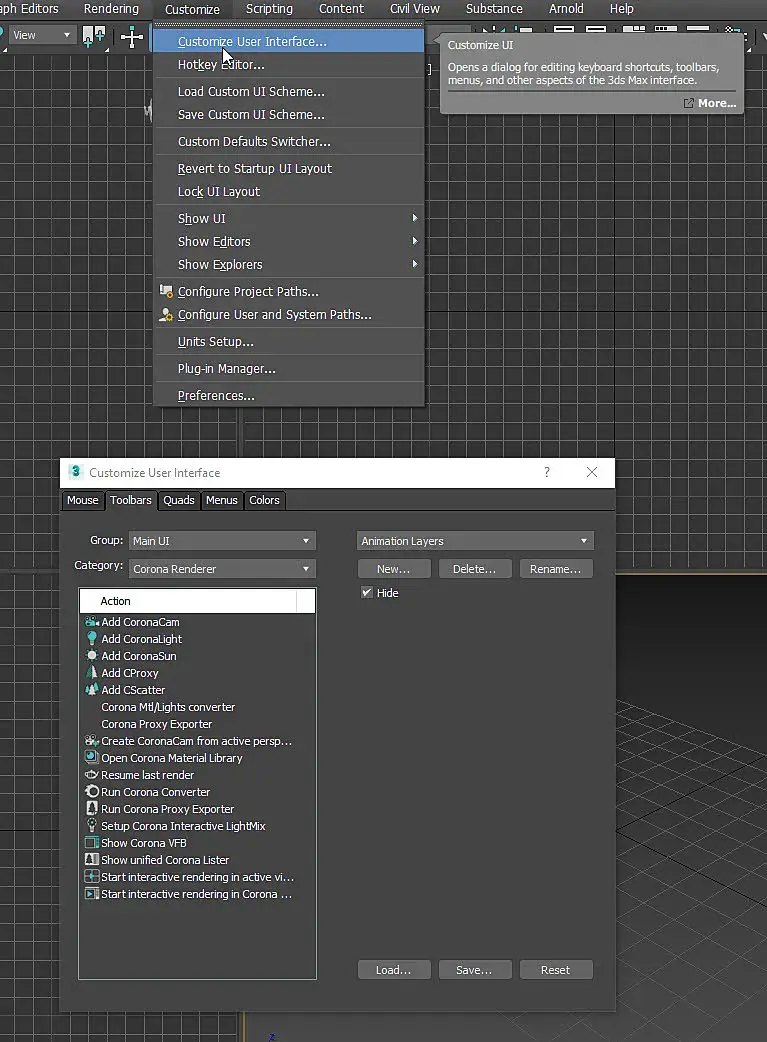
Task: Click the 3ds Max logo in dialog title bar
Action: pos(76,472)
